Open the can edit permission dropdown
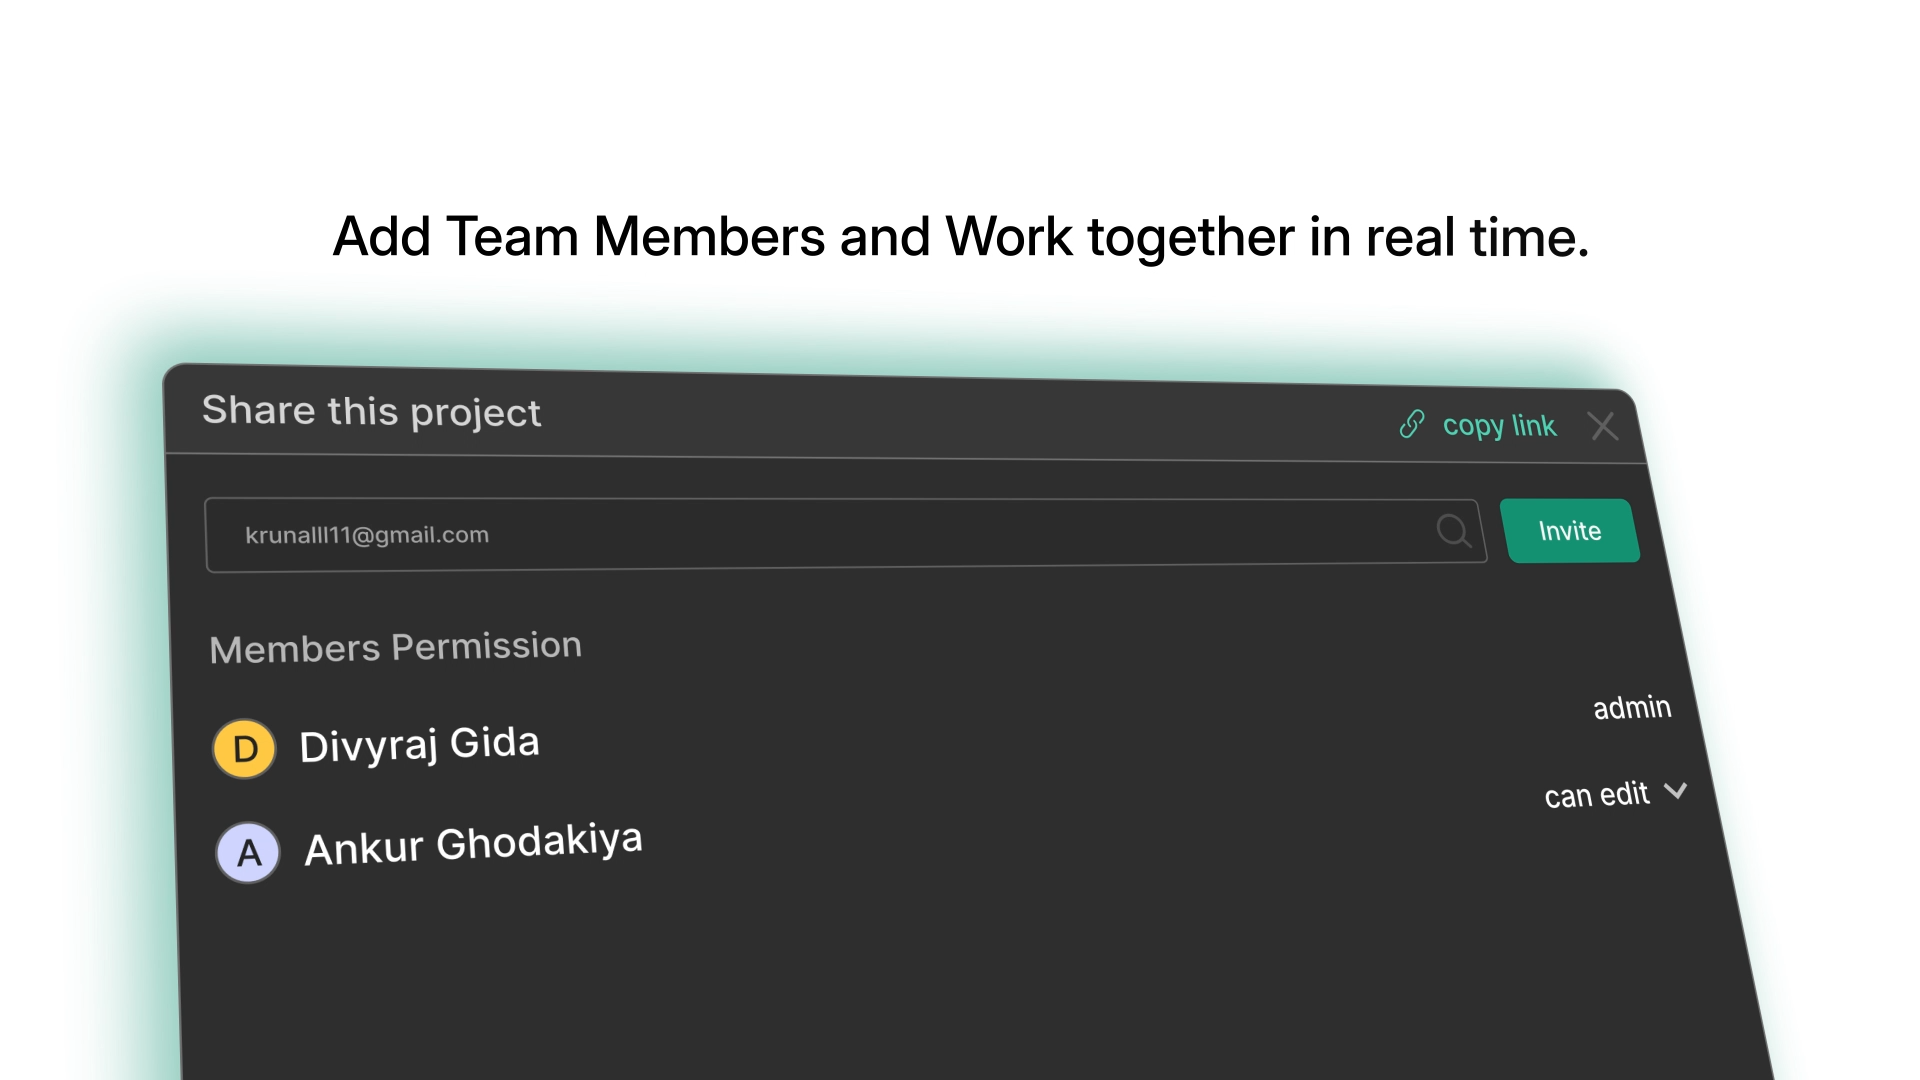Viewport: 1920px width, 1080px height. (1596, 795)
